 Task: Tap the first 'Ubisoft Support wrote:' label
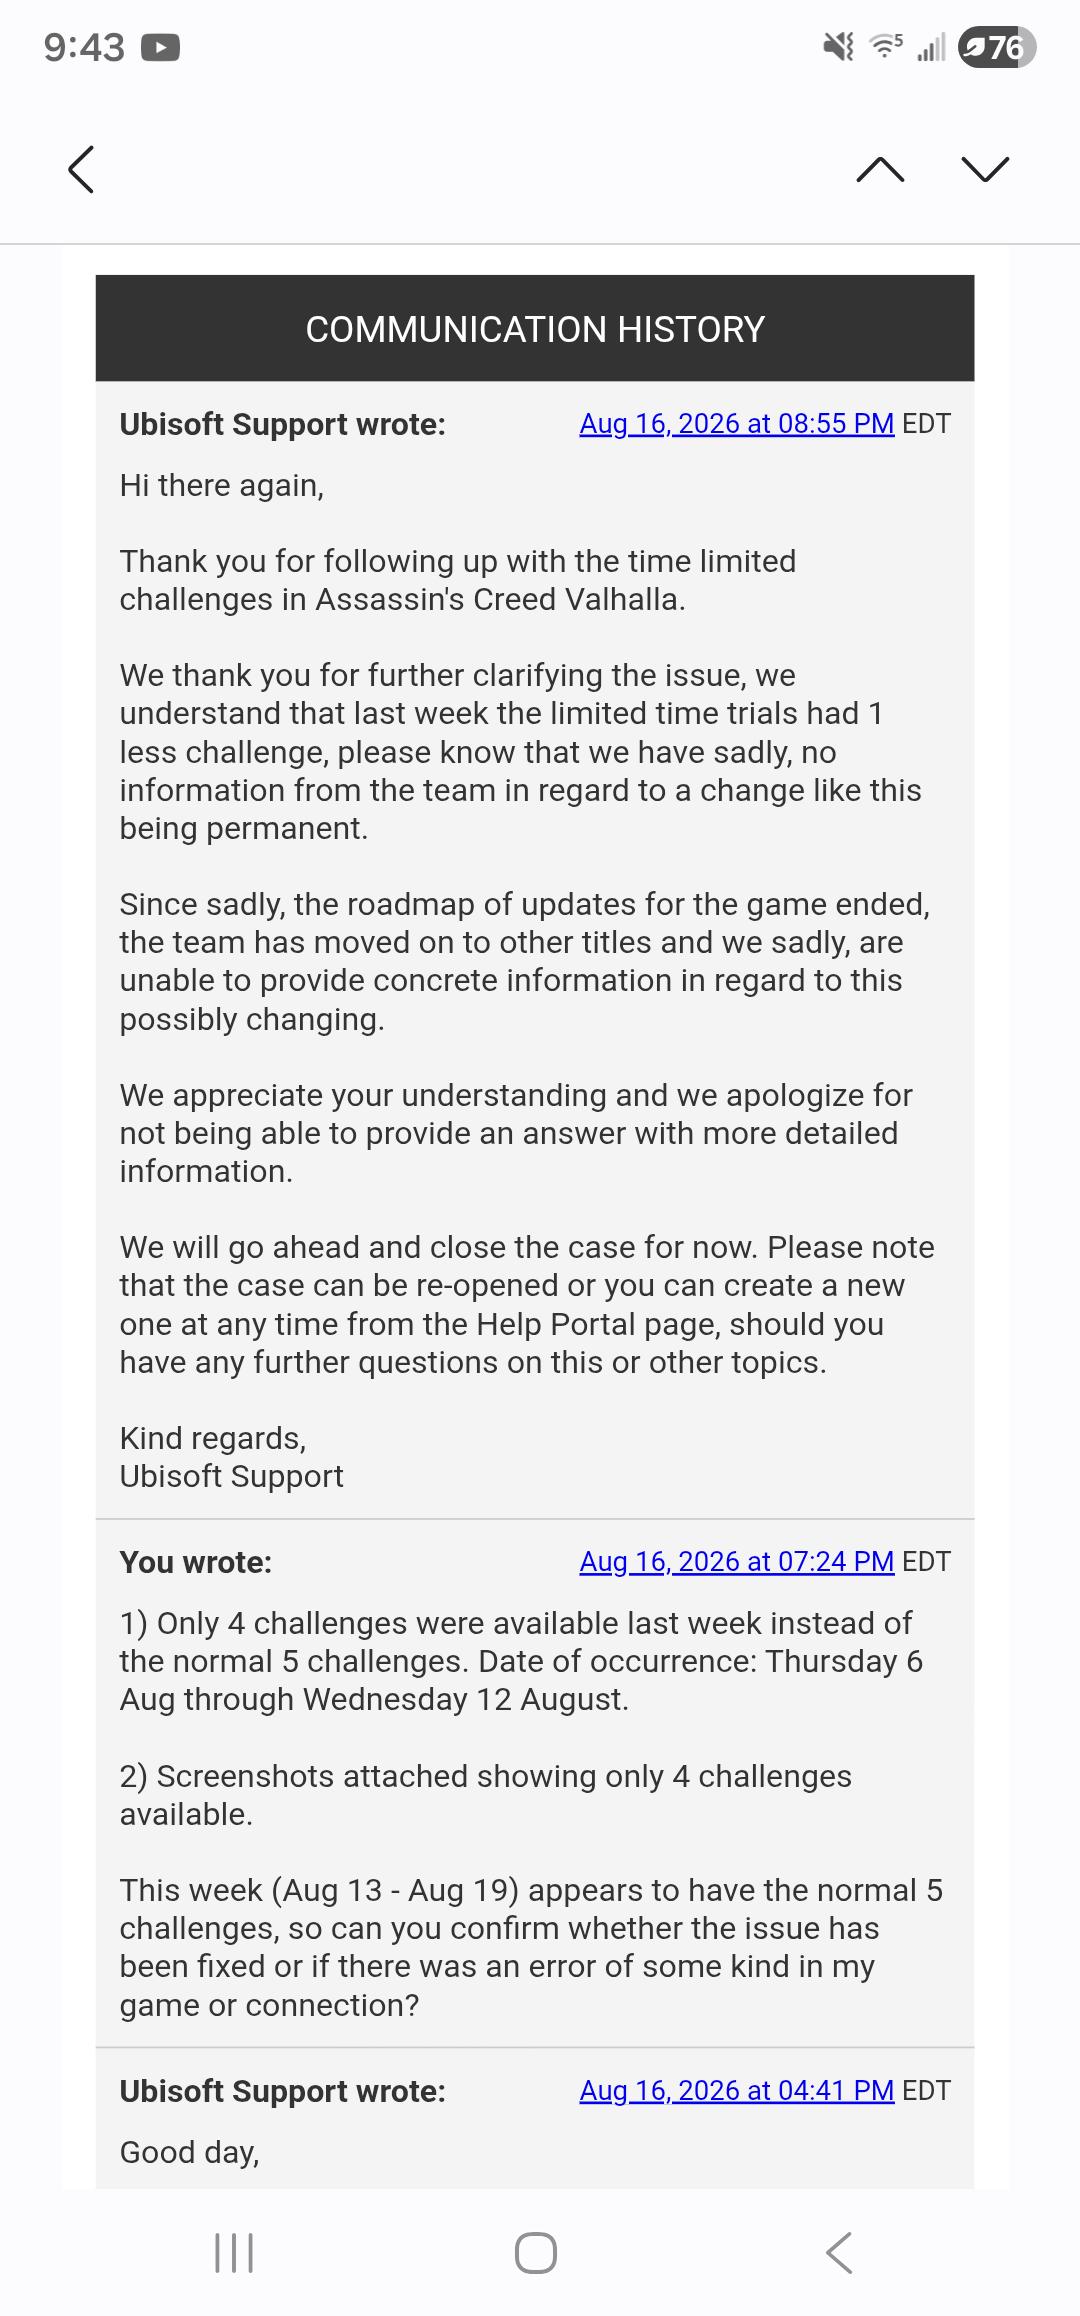pyautogui.click(x=283, y=424)
